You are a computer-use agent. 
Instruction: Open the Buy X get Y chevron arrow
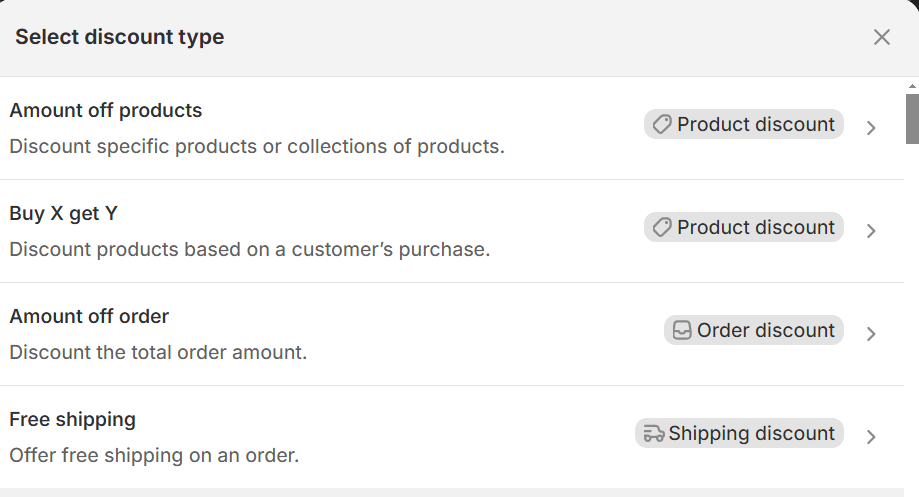click(x=871, y=231)
